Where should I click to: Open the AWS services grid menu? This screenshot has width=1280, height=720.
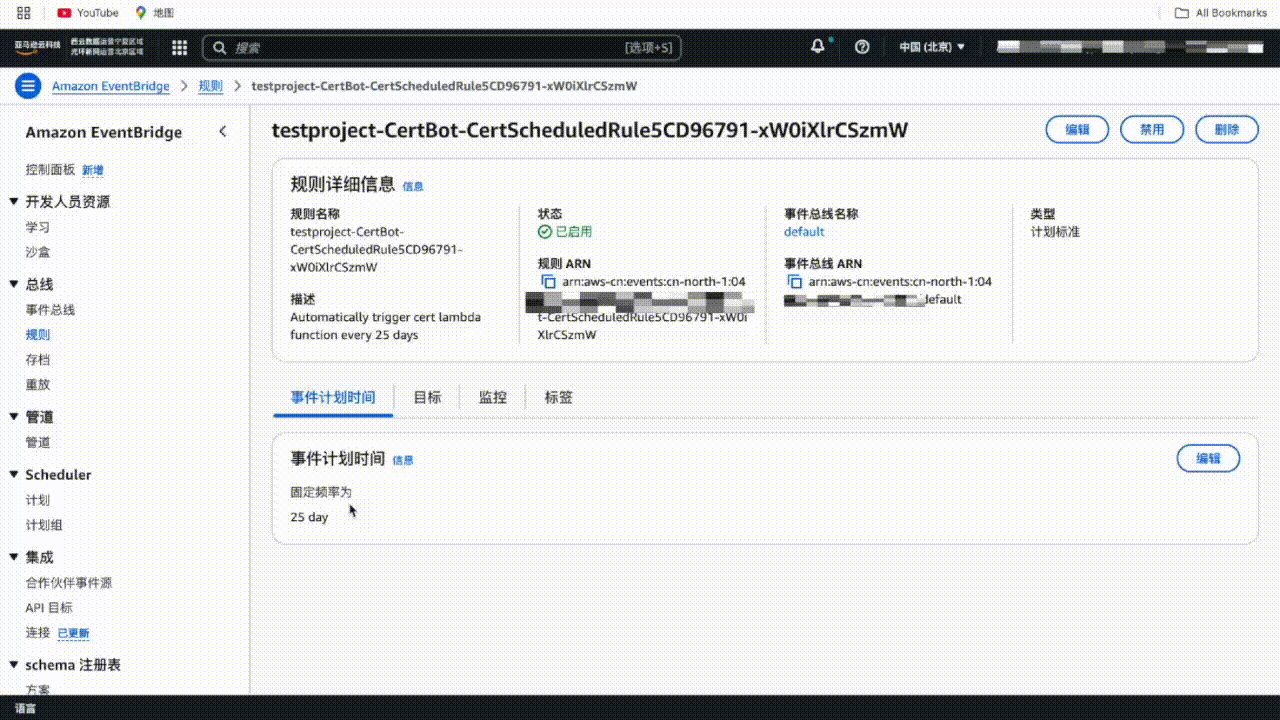(x=180, y=47)
